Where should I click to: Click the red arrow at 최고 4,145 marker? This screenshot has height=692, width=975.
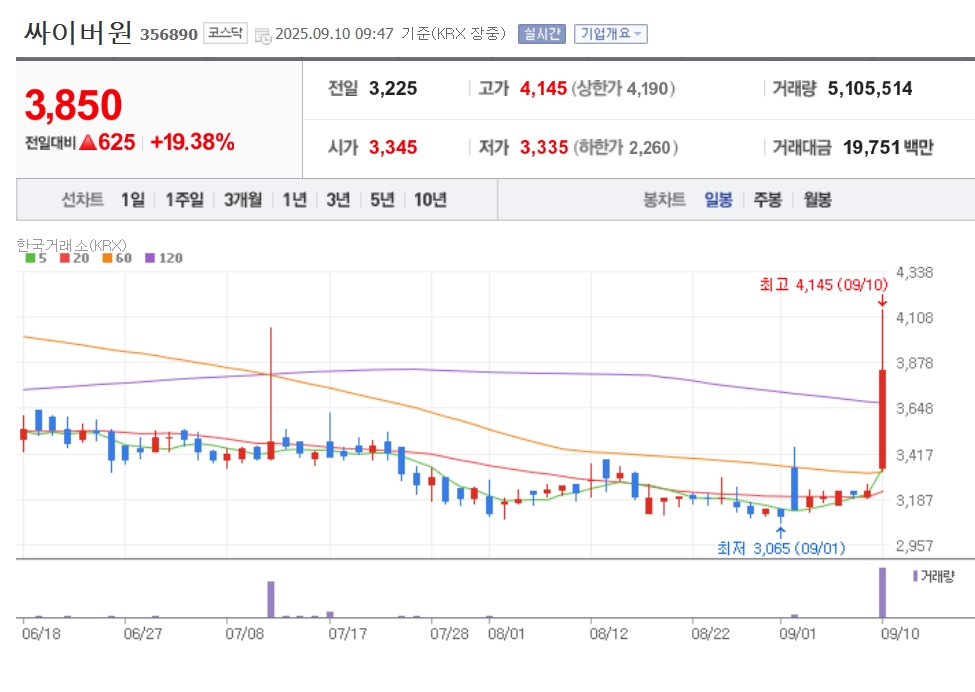click(882, 301)
